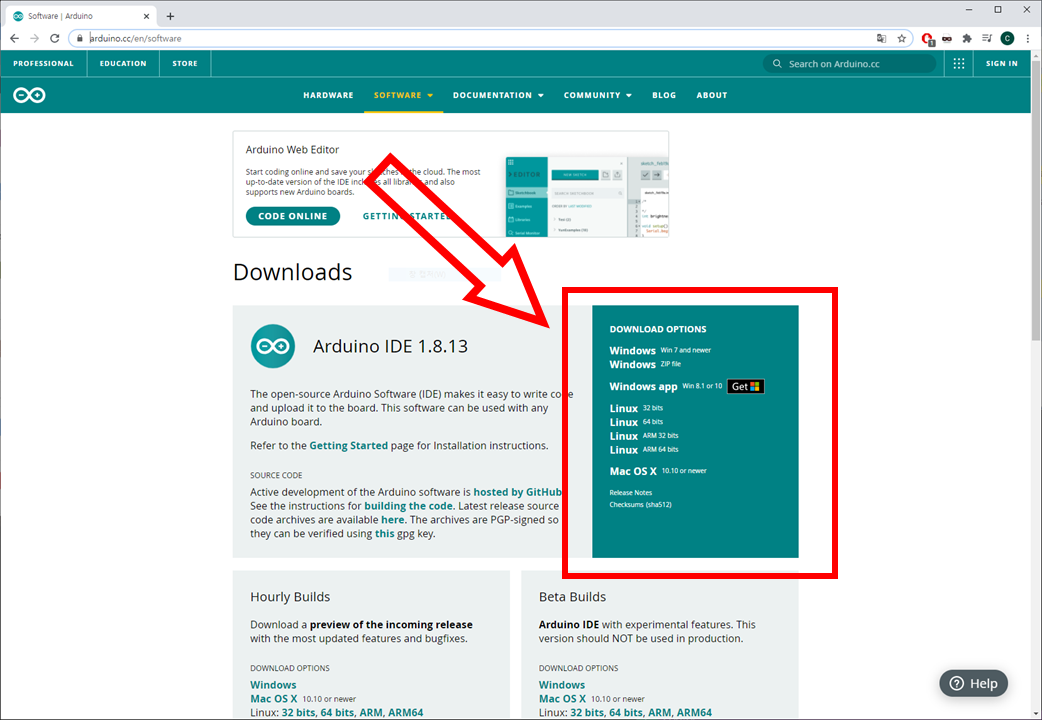Reload the Arduino page

point(54,39)
